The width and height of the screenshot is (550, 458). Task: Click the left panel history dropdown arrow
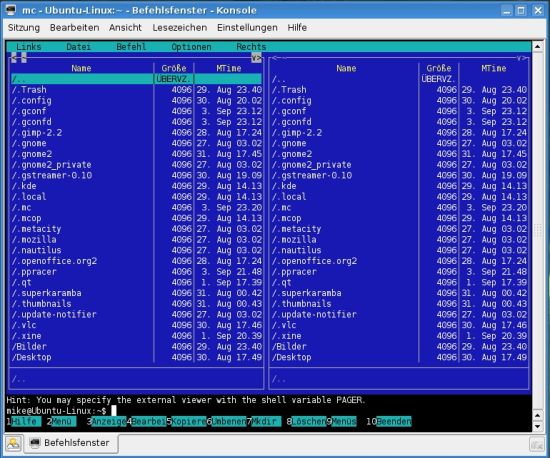(256, 58)
